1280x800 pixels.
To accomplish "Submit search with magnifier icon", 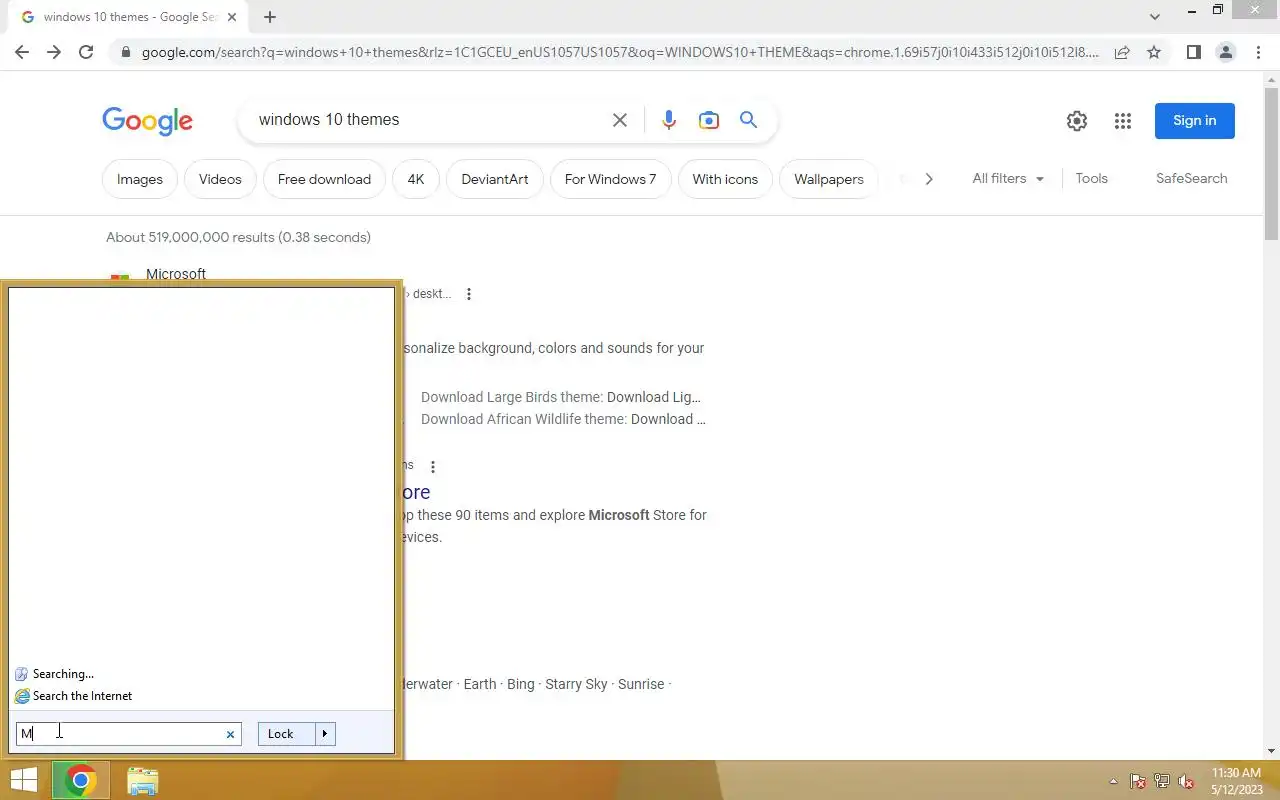I will point(748,120).
